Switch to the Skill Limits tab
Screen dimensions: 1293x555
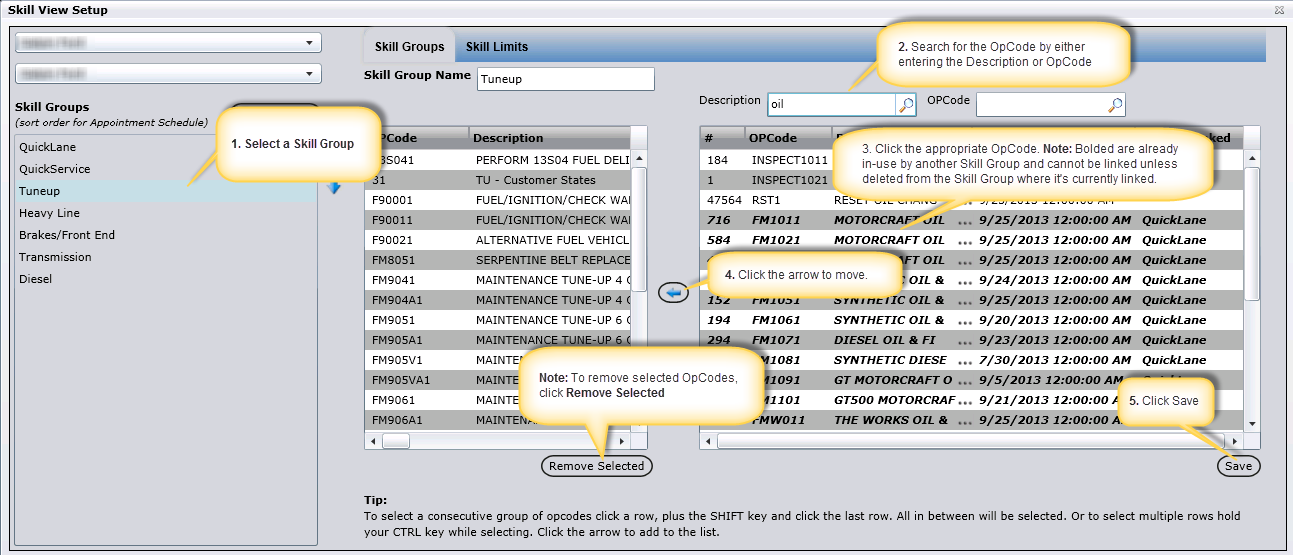pyautogui.click(x=497, y=47)
